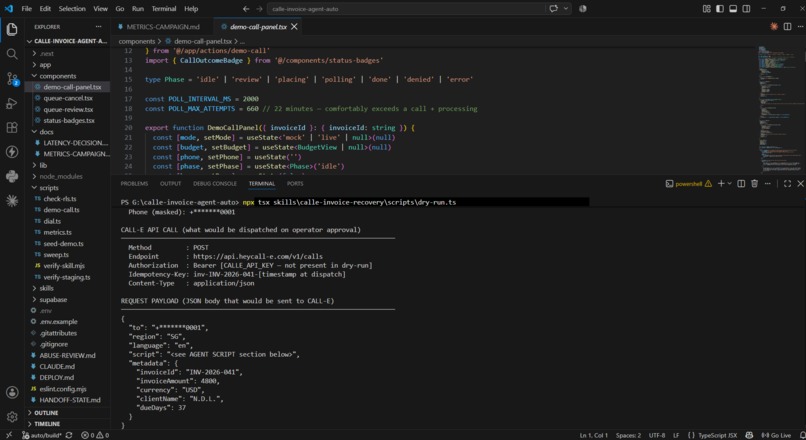
Task: Open the Copilot chat icon in title bar
Action: [554, 9]
